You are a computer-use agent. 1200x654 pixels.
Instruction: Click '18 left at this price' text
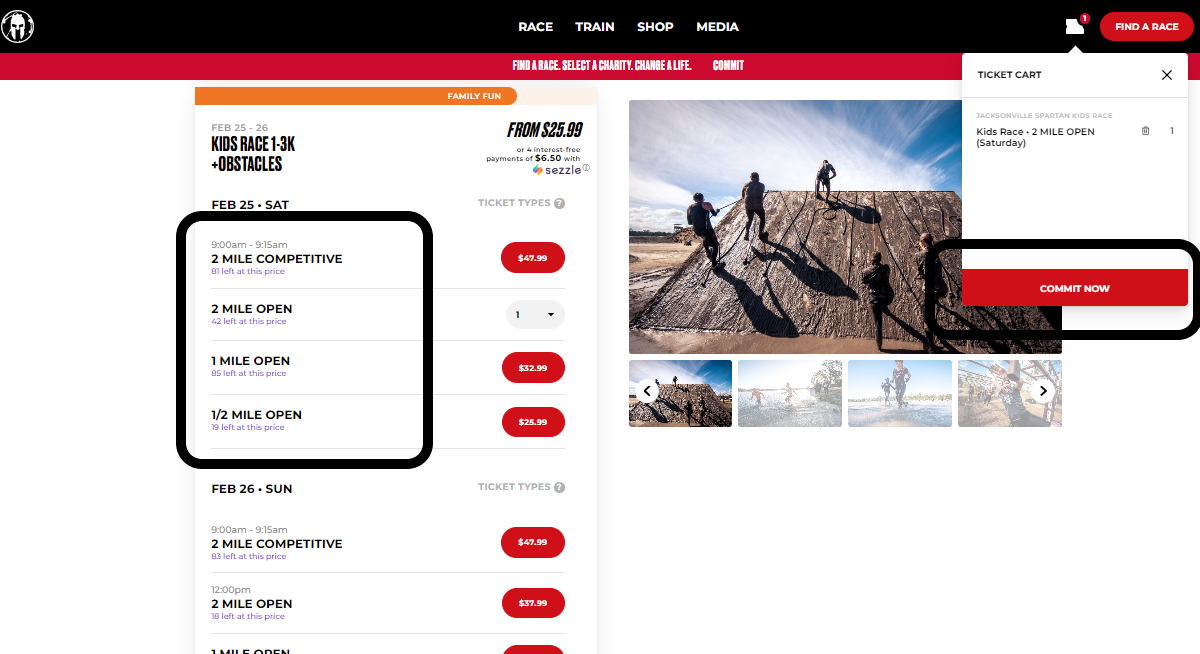click(248, 617)
